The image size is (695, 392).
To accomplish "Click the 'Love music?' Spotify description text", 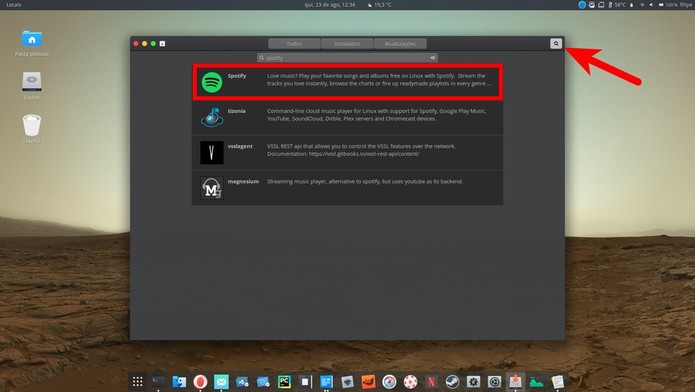I will (x=379, y=79).
